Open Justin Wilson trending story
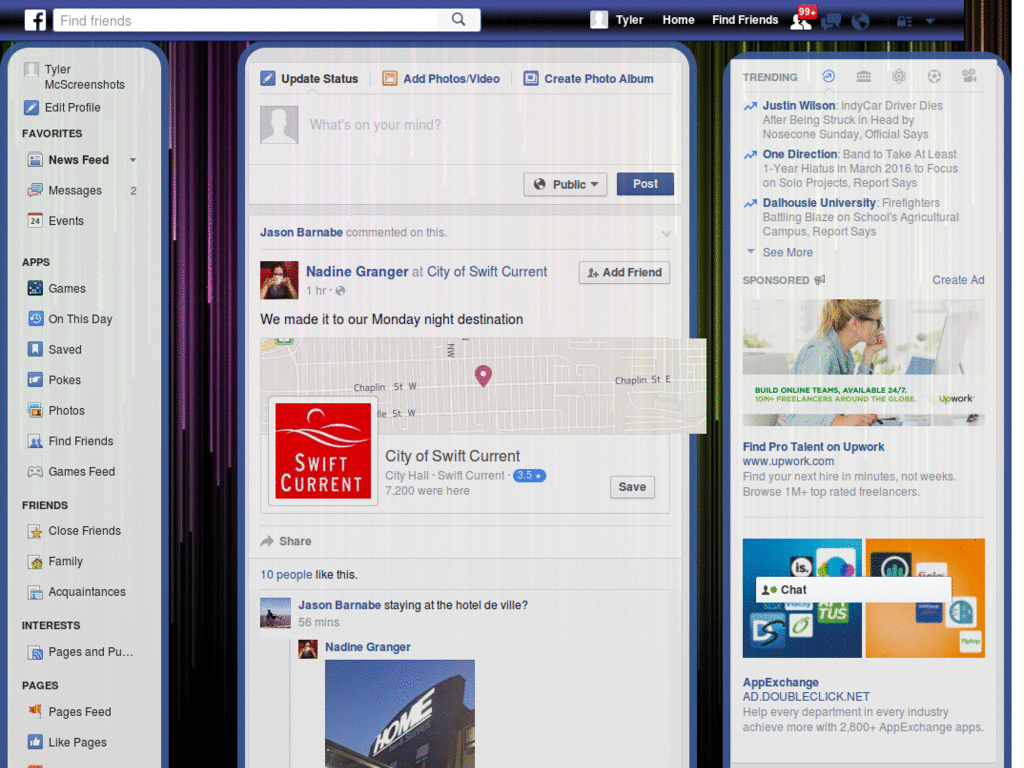Viewport: 1024px width, 768px height. [x=799, y=105]
